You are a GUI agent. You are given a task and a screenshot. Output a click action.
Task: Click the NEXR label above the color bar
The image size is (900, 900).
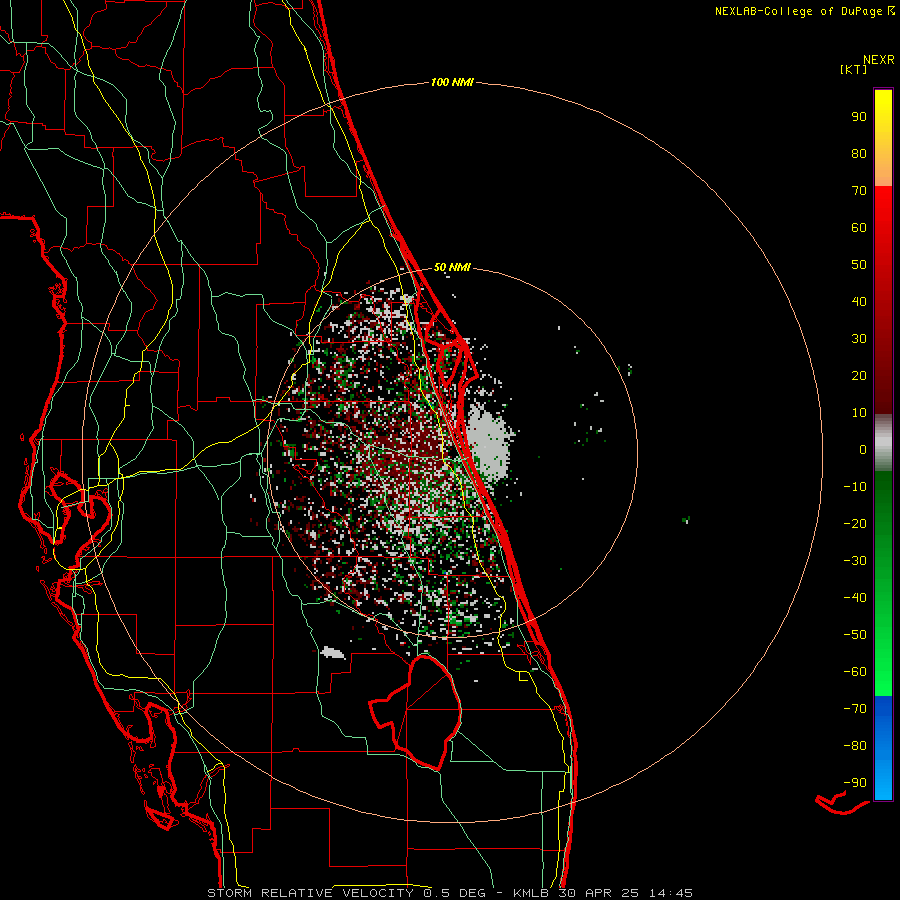click(879, 60)
